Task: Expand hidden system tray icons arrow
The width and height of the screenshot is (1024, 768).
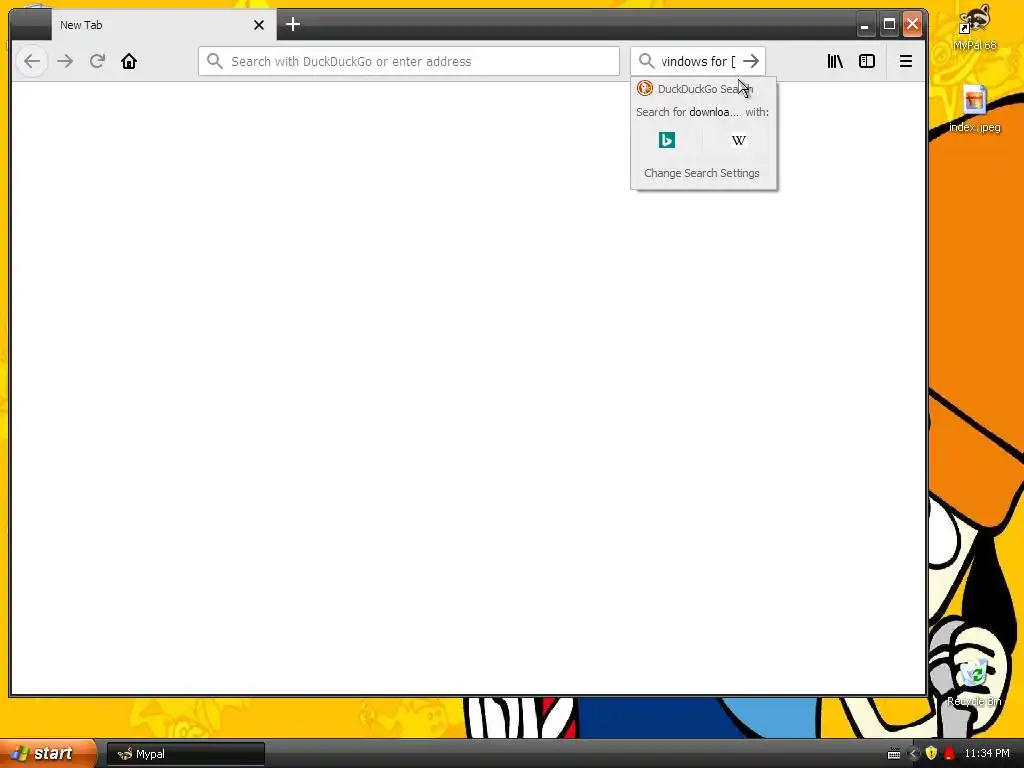Action: pyautogui.click(x=913, y=754)
